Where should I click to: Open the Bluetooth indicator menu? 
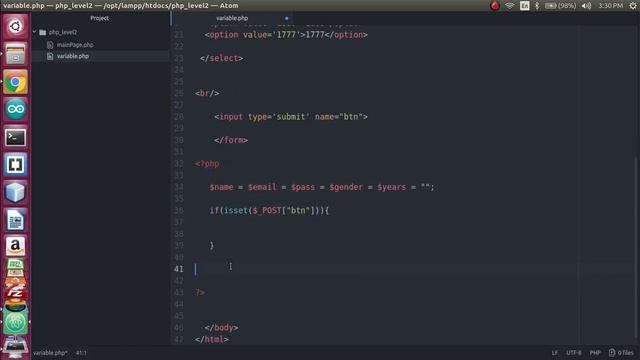point(537,6)
